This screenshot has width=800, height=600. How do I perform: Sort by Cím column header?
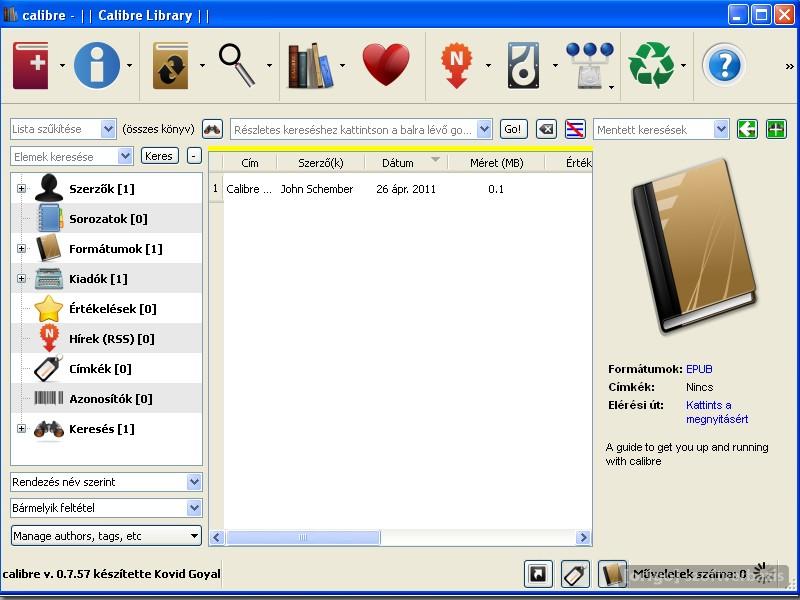[x=249, y=163]
